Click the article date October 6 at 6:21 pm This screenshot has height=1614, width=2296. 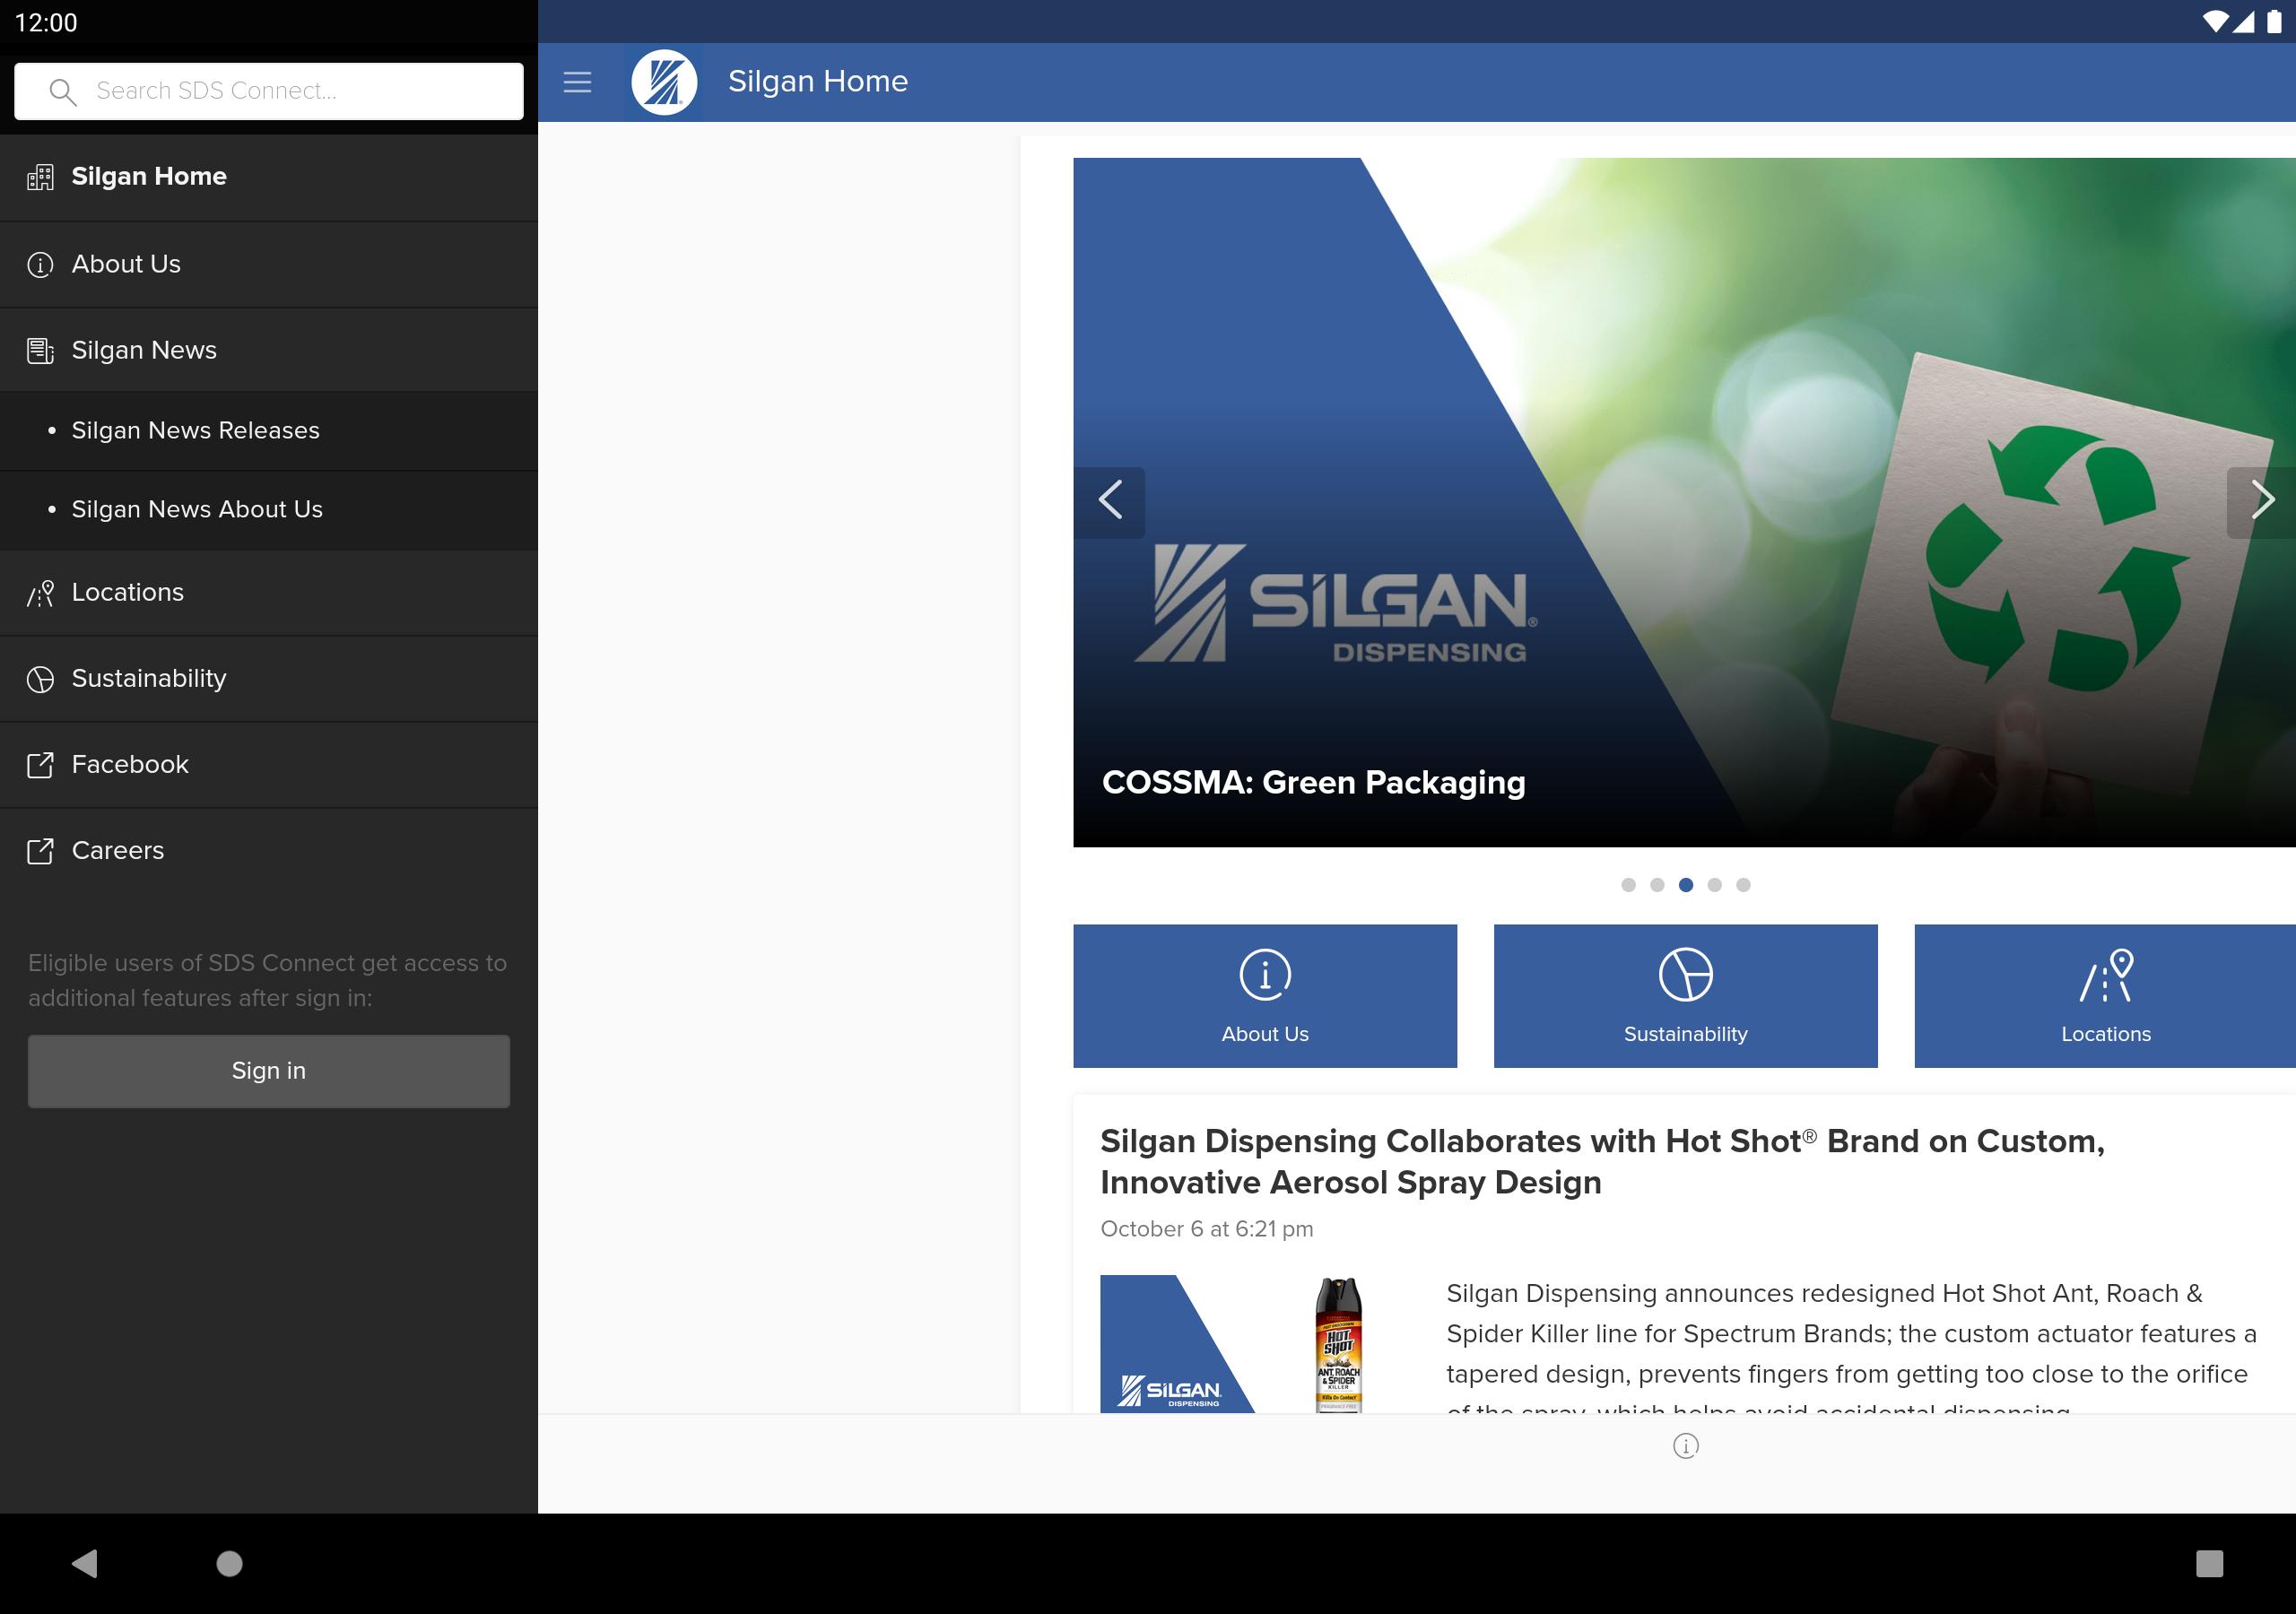pos(1206,1229)
